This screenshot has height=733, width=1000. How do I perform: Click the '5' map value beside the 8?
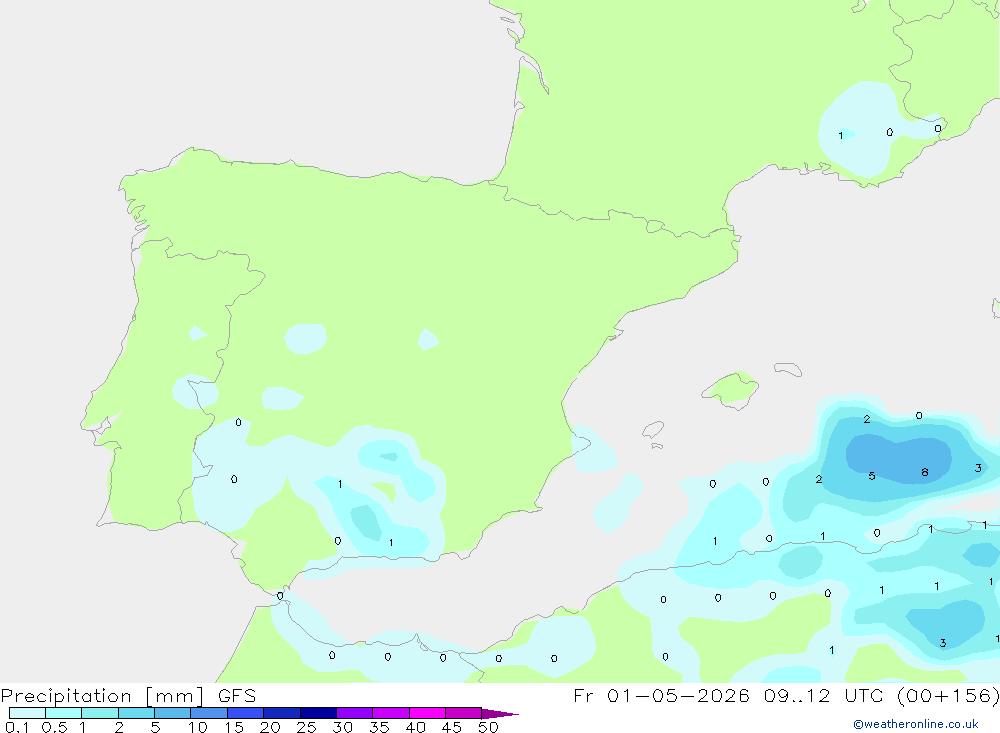(x=872, y=476)
